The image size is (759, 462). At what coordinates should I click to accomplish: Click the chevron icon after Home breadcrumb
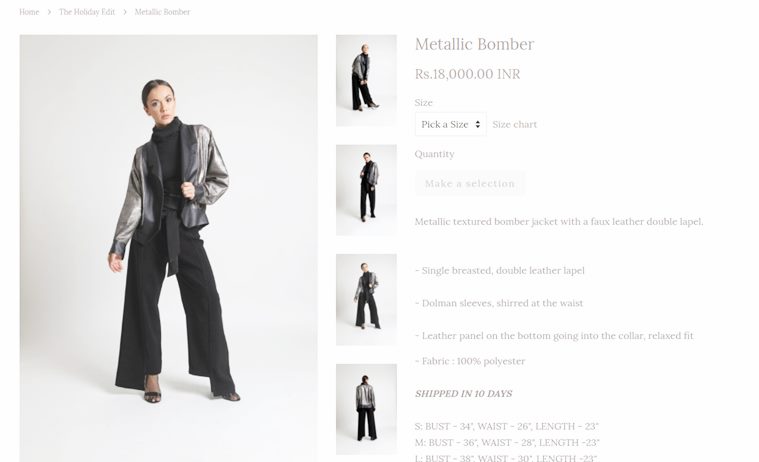tap(49, 12)
